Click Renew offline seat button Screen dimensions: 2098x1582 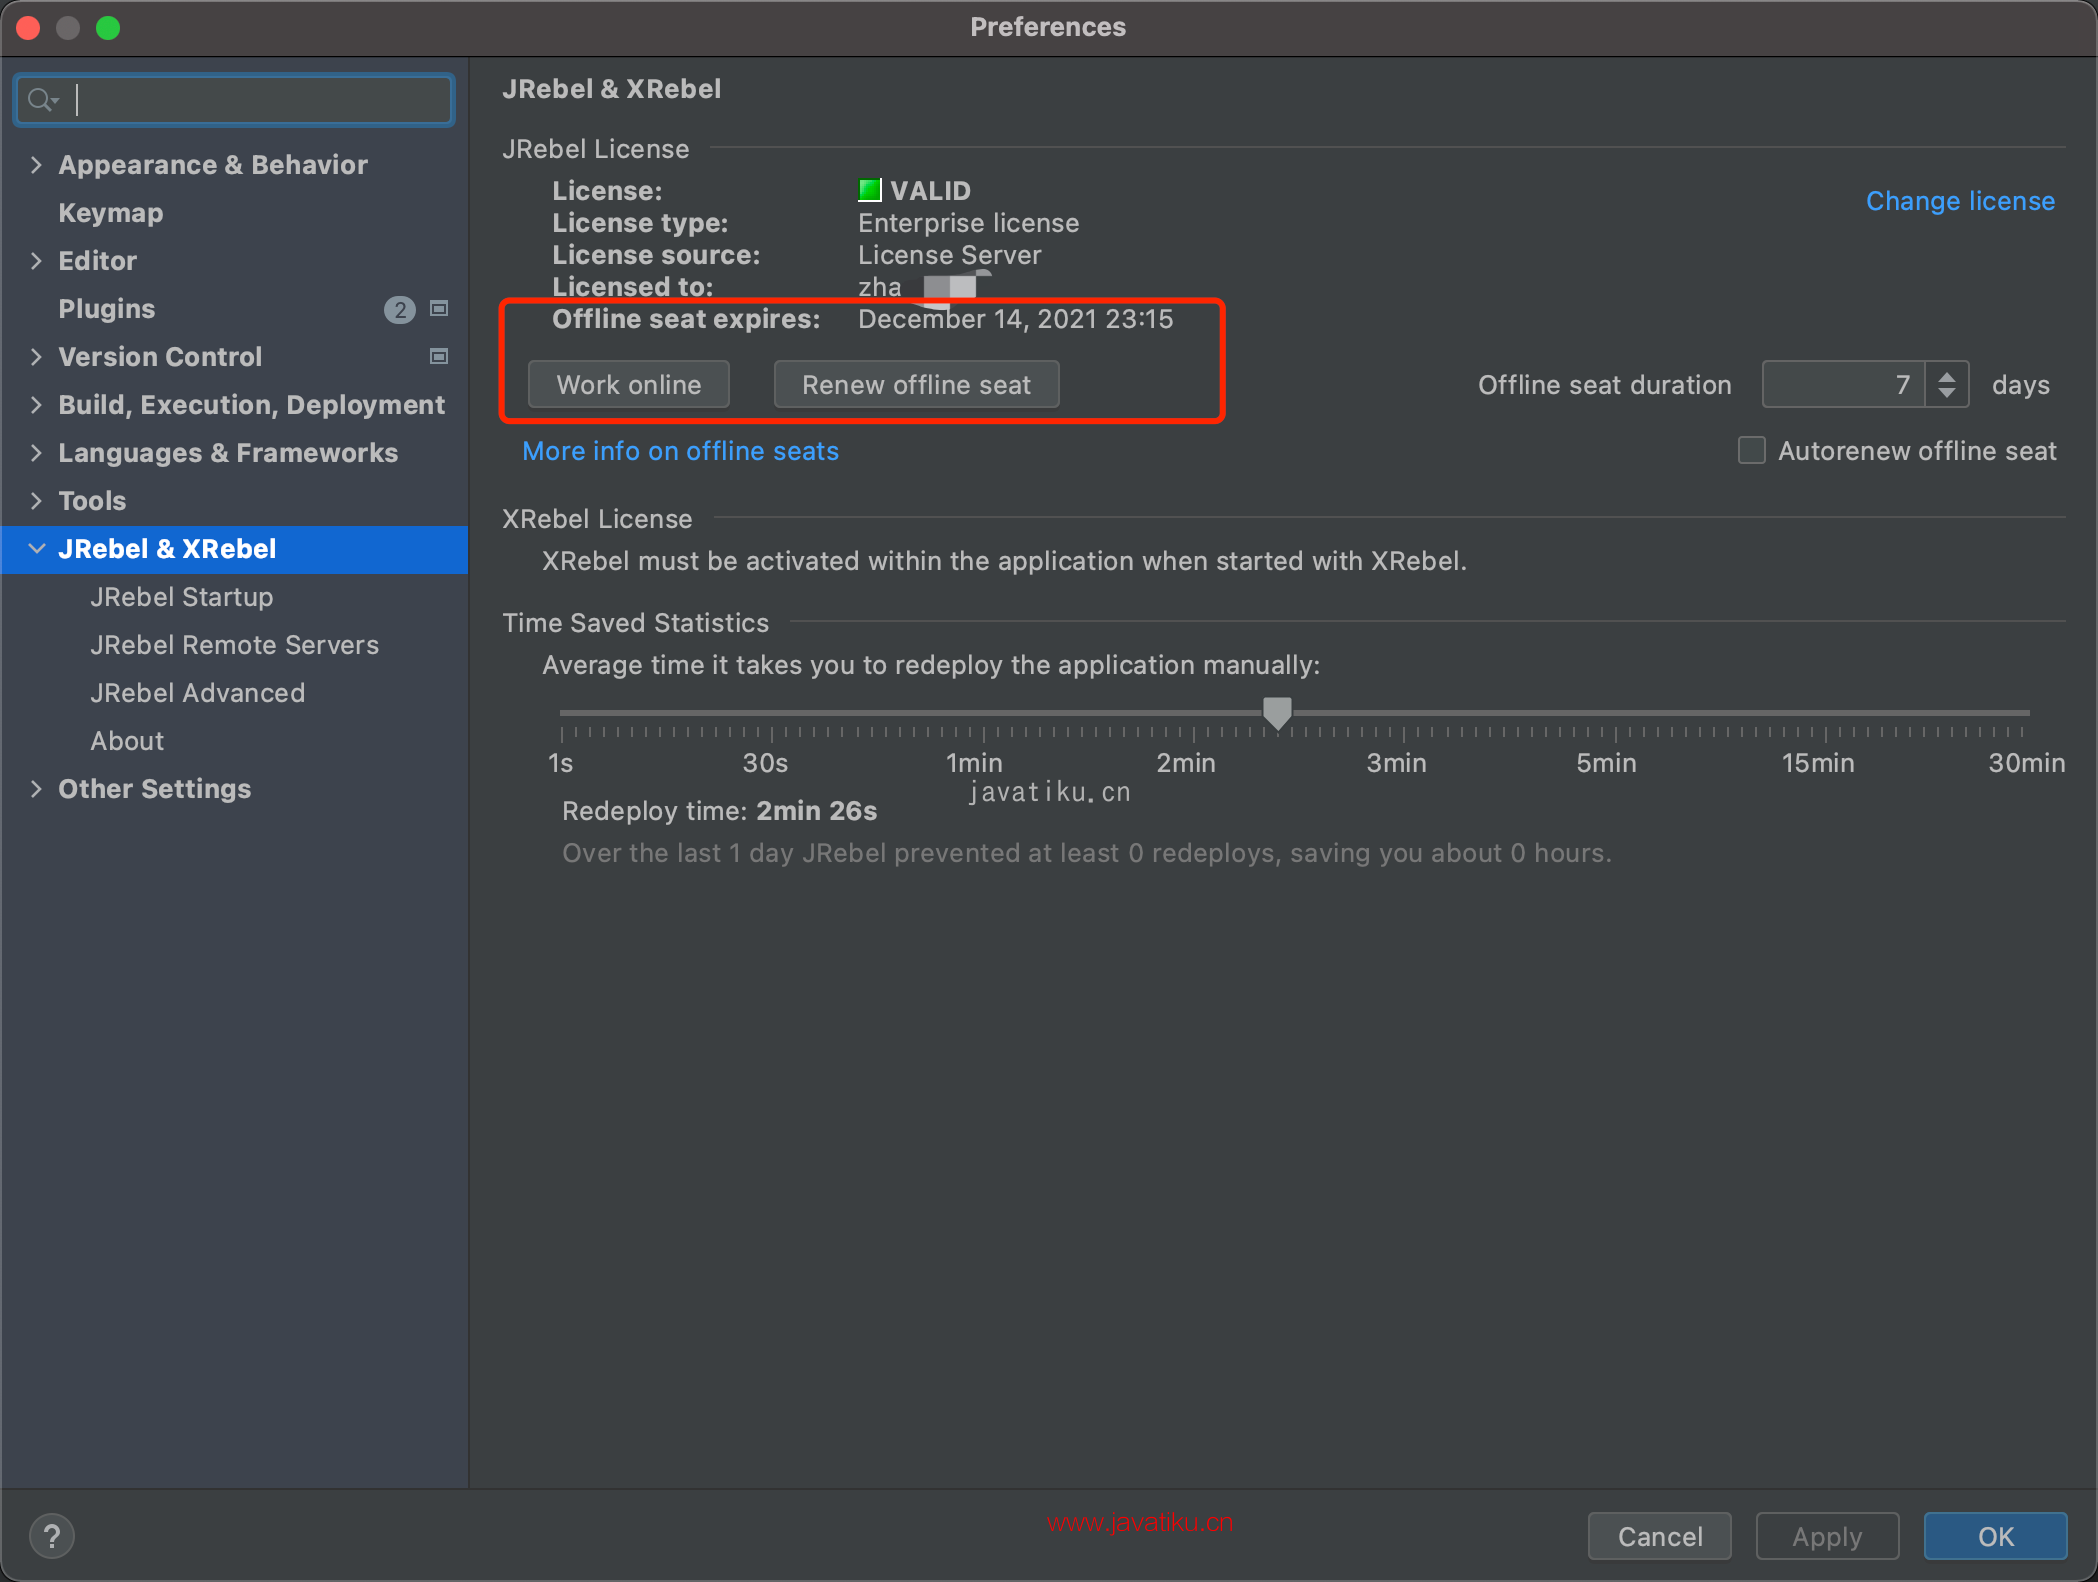[x=916, y=385]
